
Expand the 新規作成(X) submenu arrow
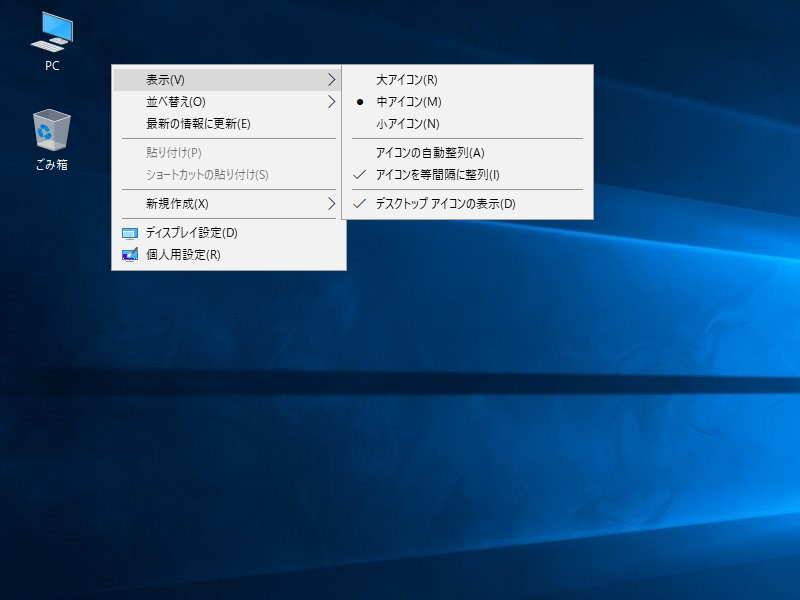[x=332, y=204]
